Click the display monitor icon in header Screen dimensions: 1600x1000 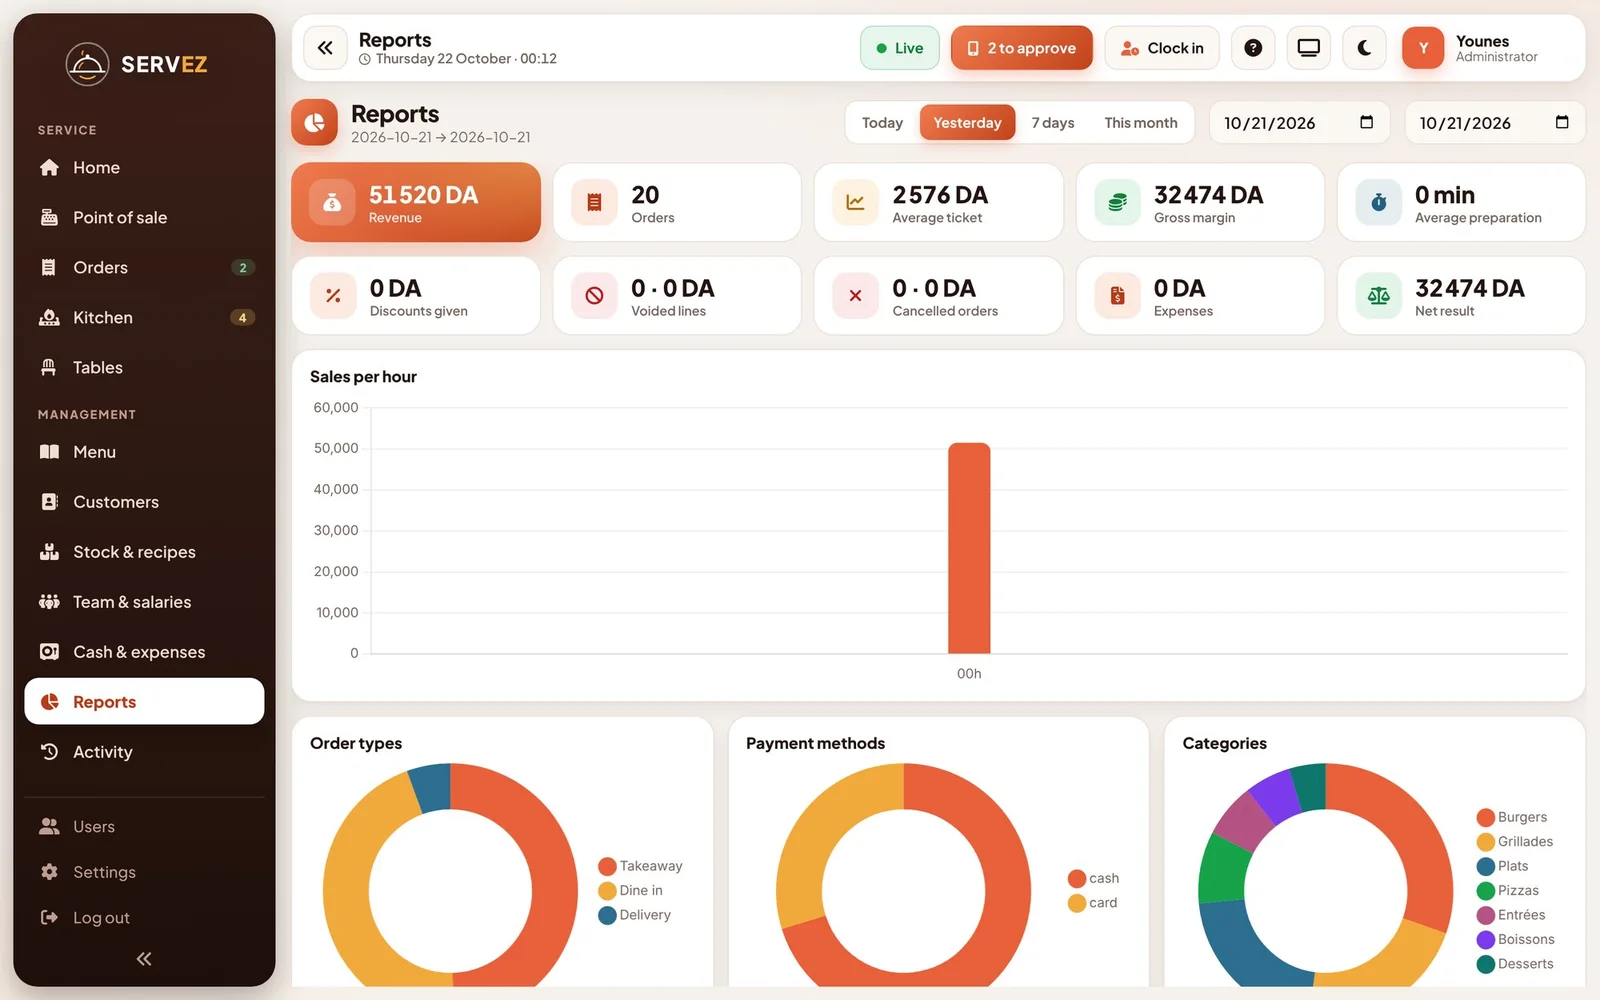pyautogui.click(x=1308, y=48)
